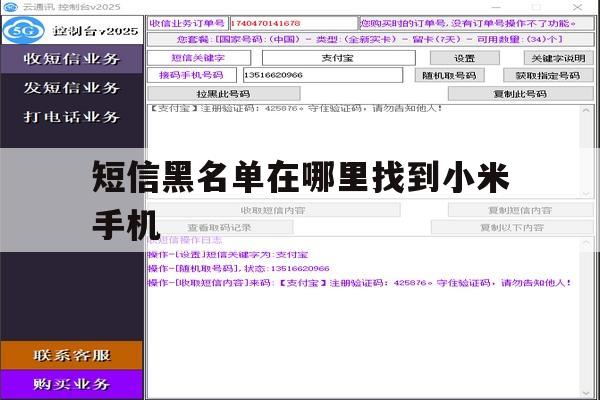This screenshot has height=400, width=600.
Task: Click the 短信关键字 label
Action: pyautogui.click(x=198, y=58)
